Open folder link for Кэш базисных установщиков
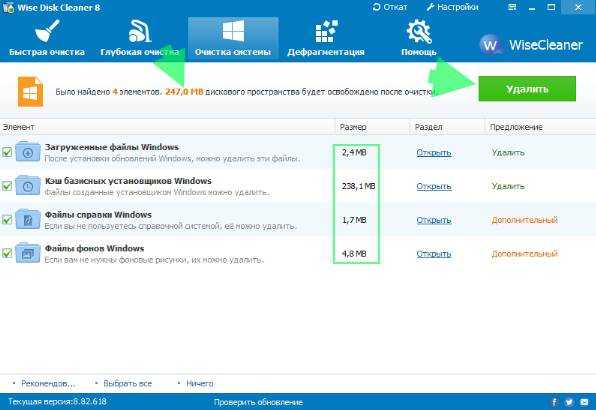The image size is (596, 410). (x=434, y=187)
